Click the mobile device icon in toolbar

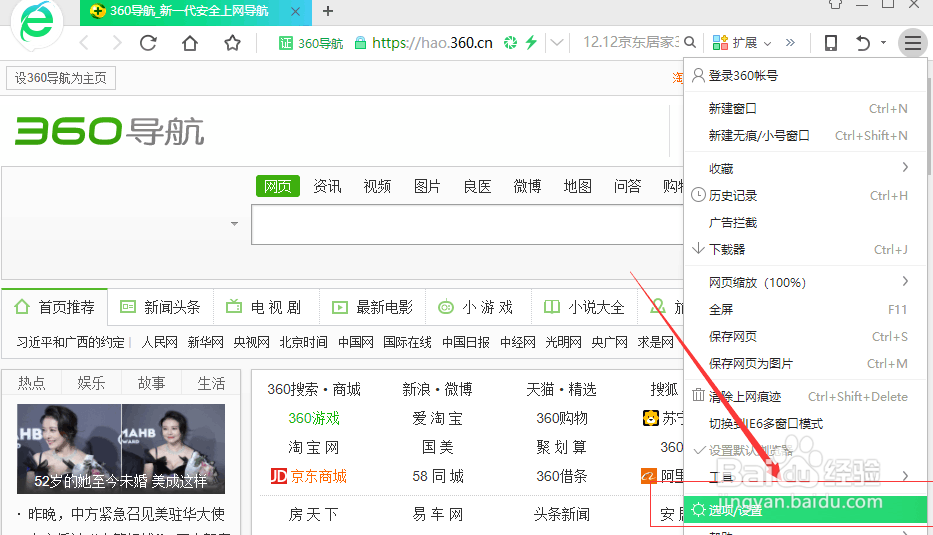831,42
